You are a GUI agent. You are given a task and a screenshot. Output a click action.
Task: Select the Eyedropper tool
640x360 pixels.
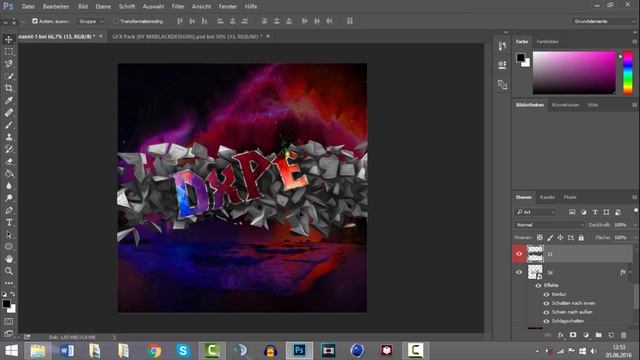[x=9, y=100]
